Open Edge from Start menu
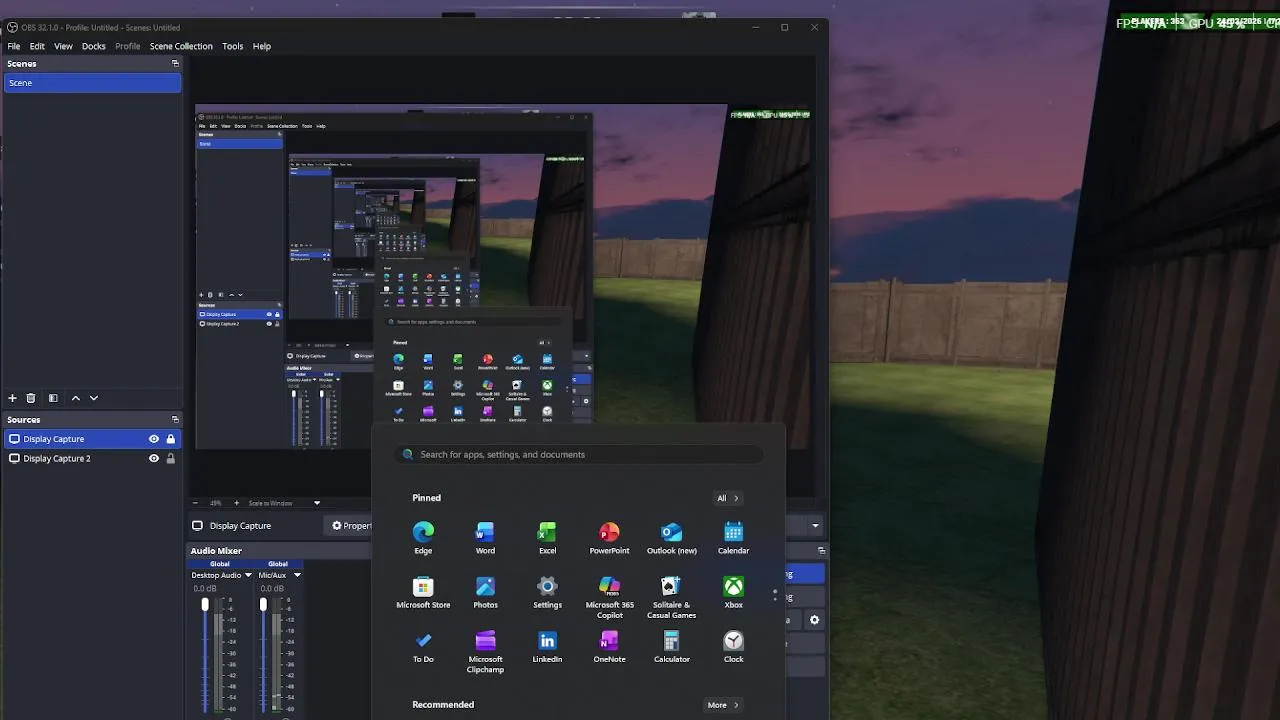Image resolution: width=1280 pixels, height=720 pixels. (423, 537)
